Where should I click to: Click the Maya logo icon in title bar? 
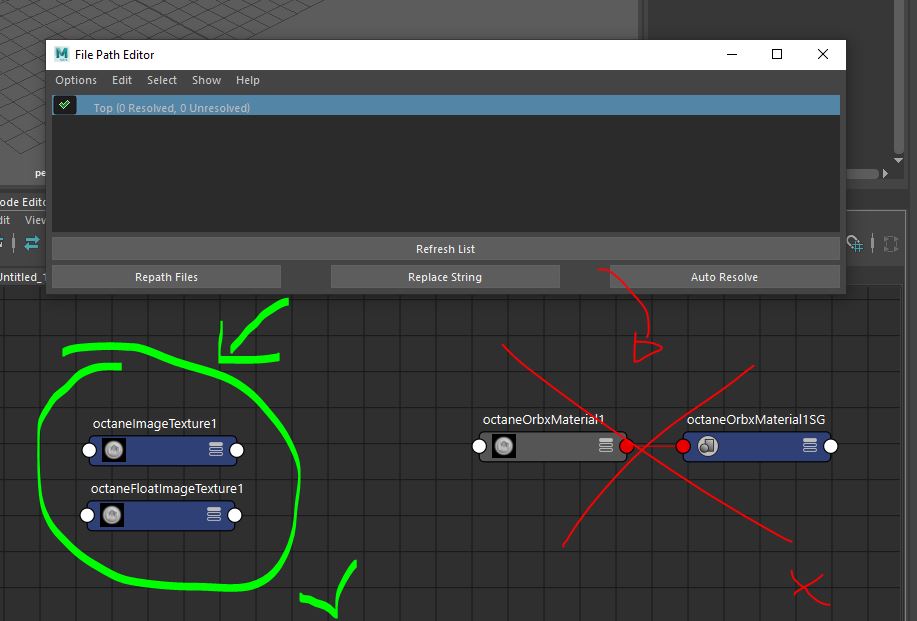(x=61, y=54)
